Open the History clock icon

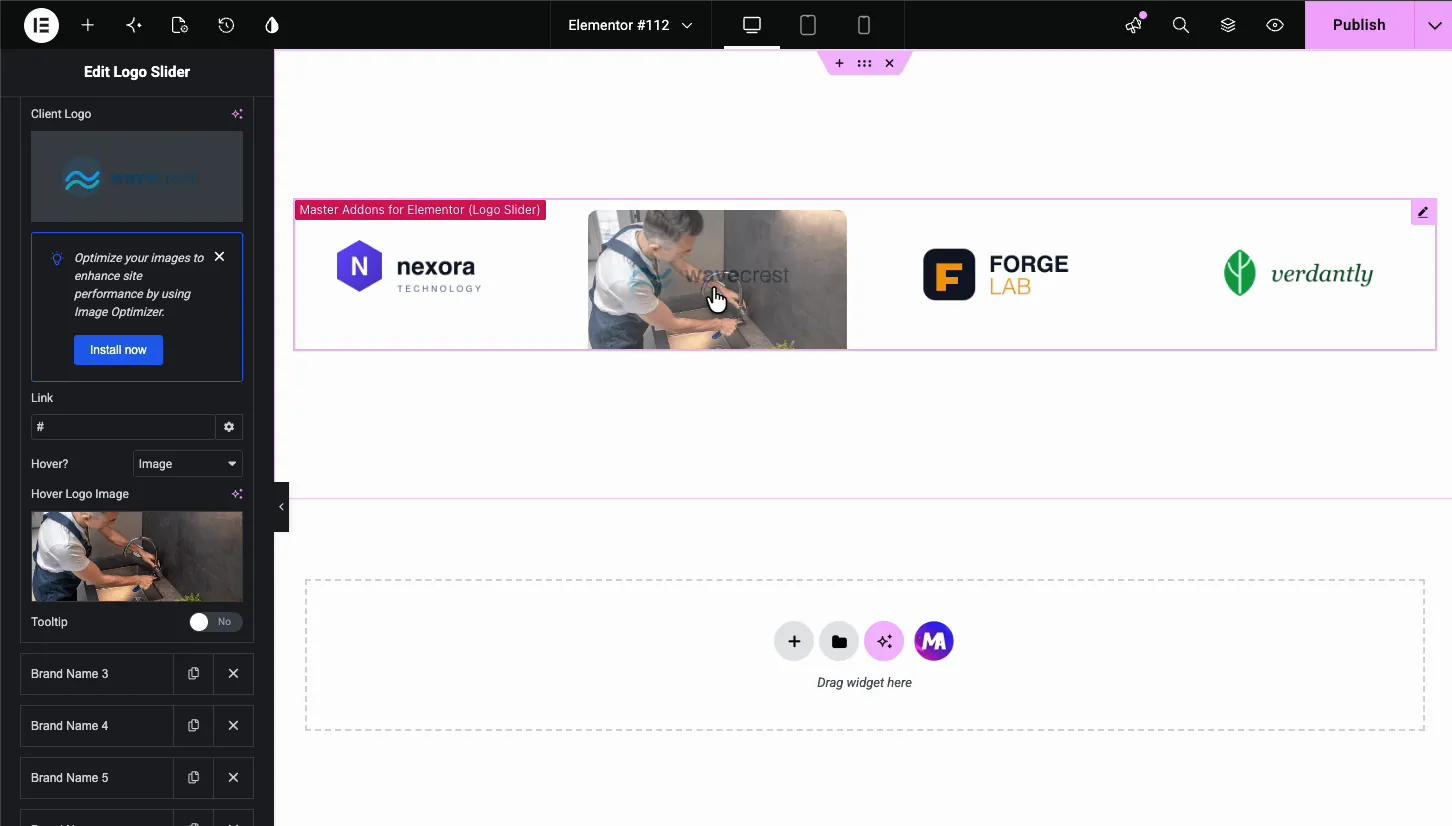point(226,25)
